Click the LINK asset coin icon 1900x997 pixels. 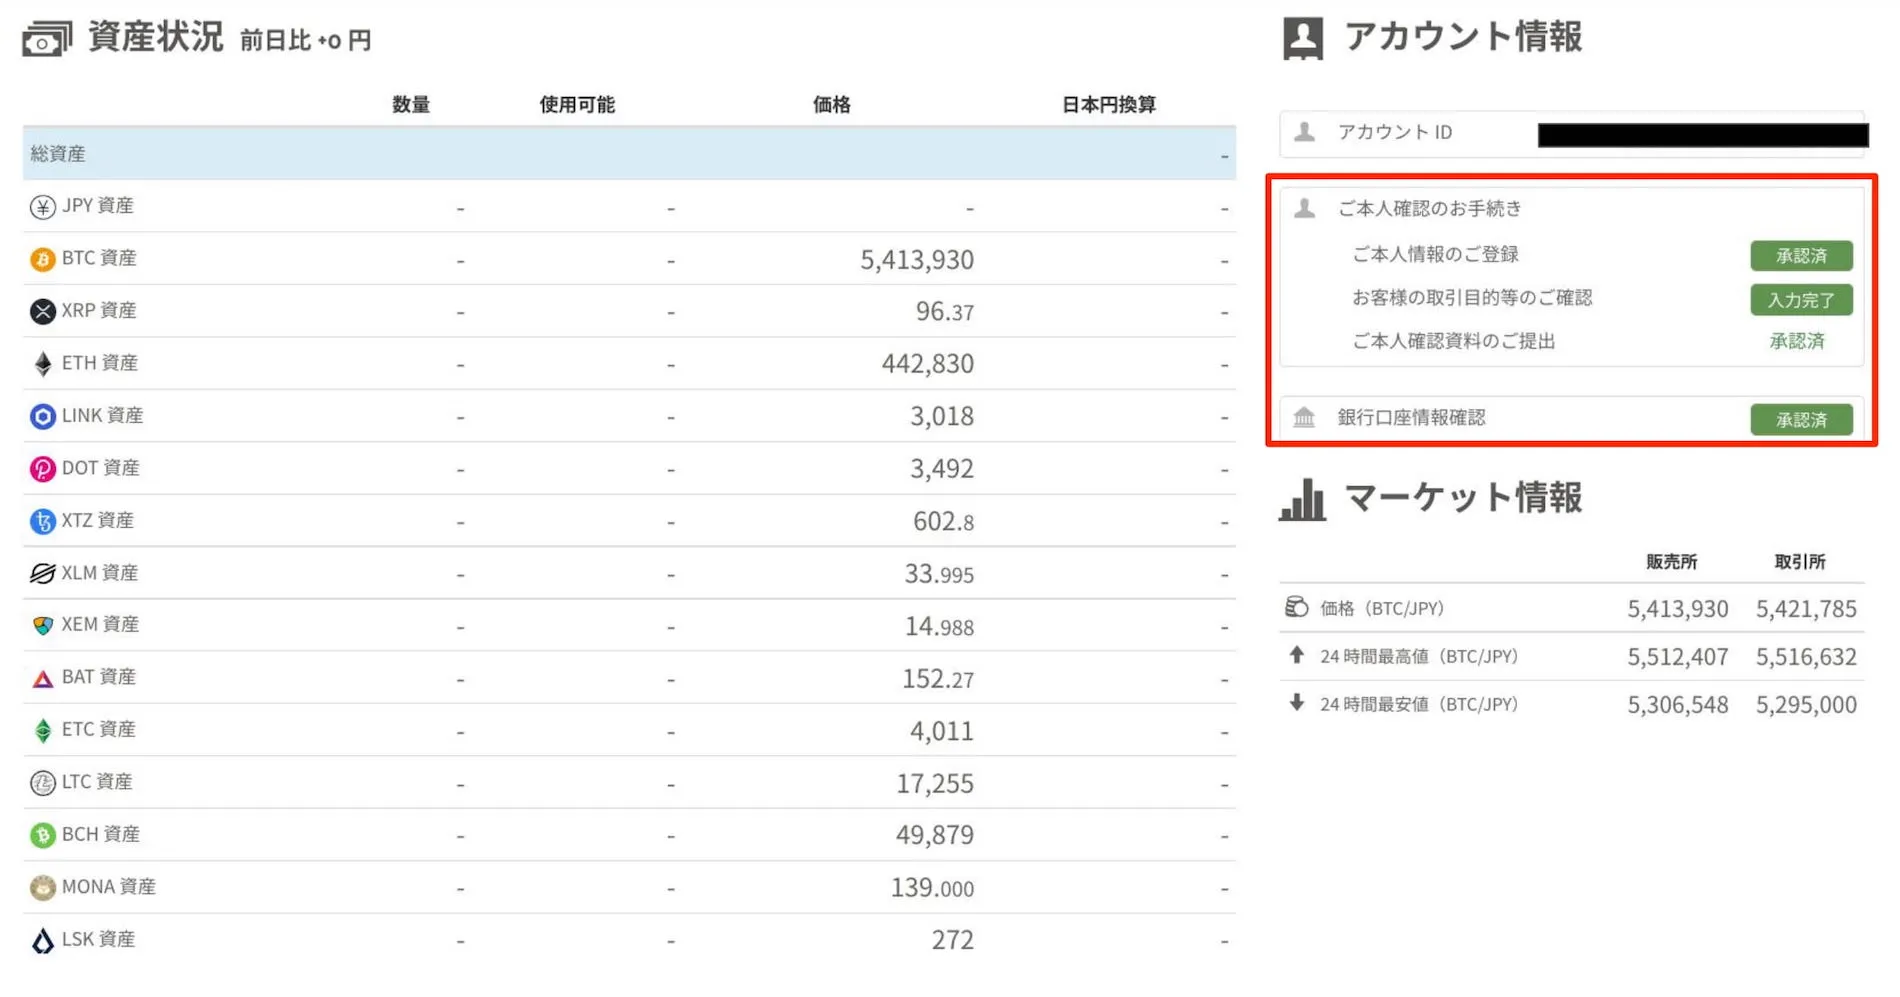[42, 416]
